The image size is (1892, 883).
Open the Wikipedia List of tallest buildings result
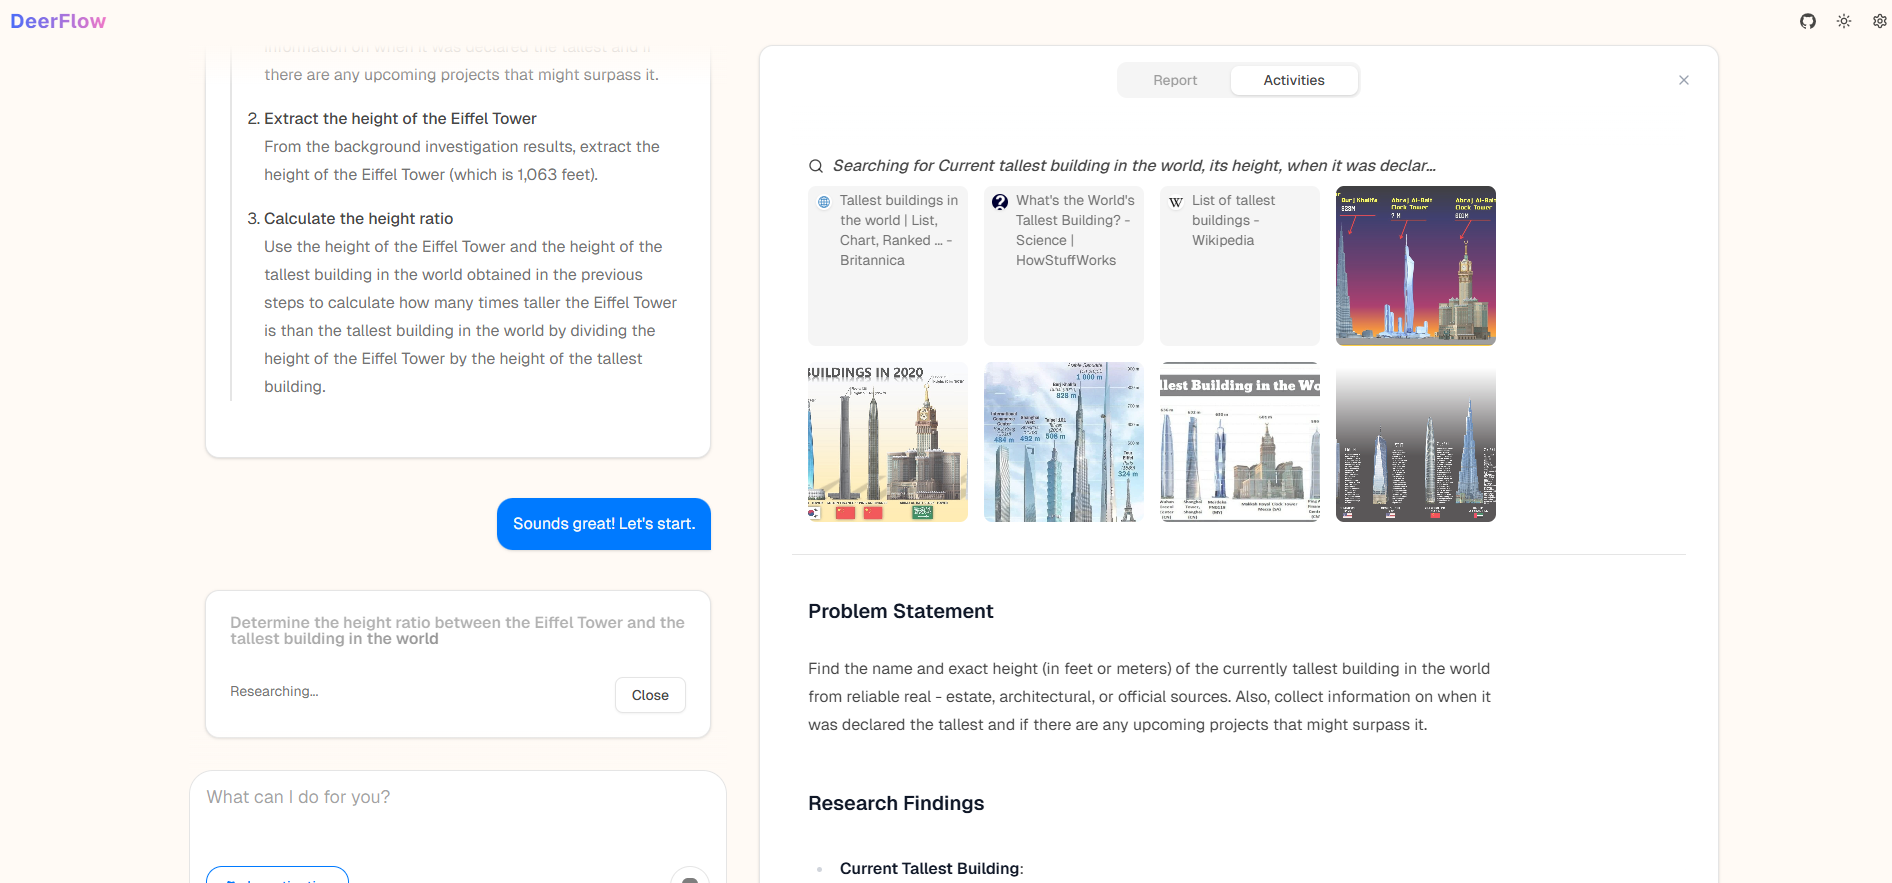pos(1240,266)
